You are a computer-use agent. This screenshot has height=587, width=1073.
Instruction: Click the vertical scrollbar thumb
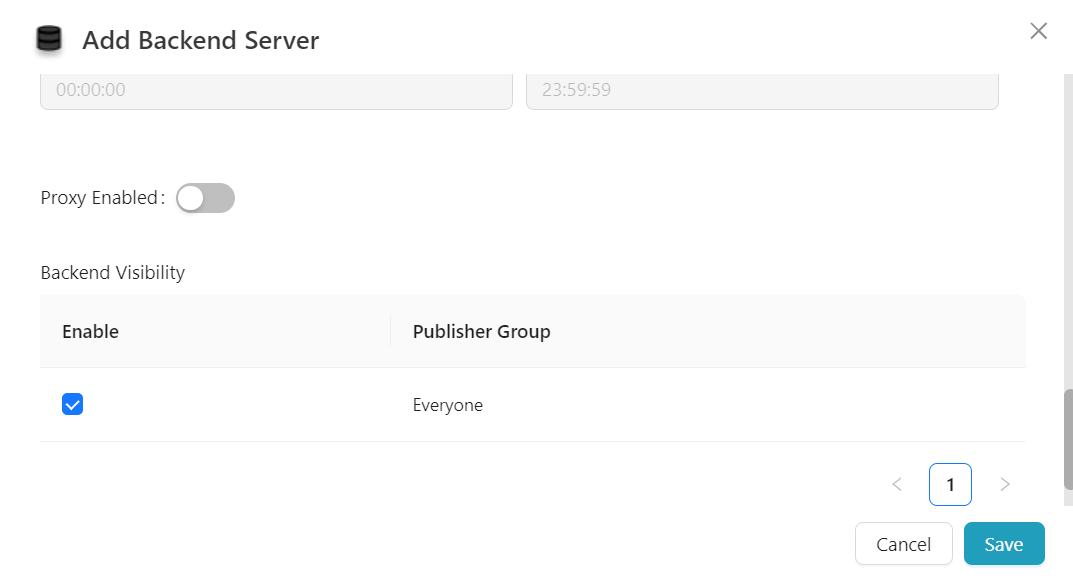(1067, 438)
